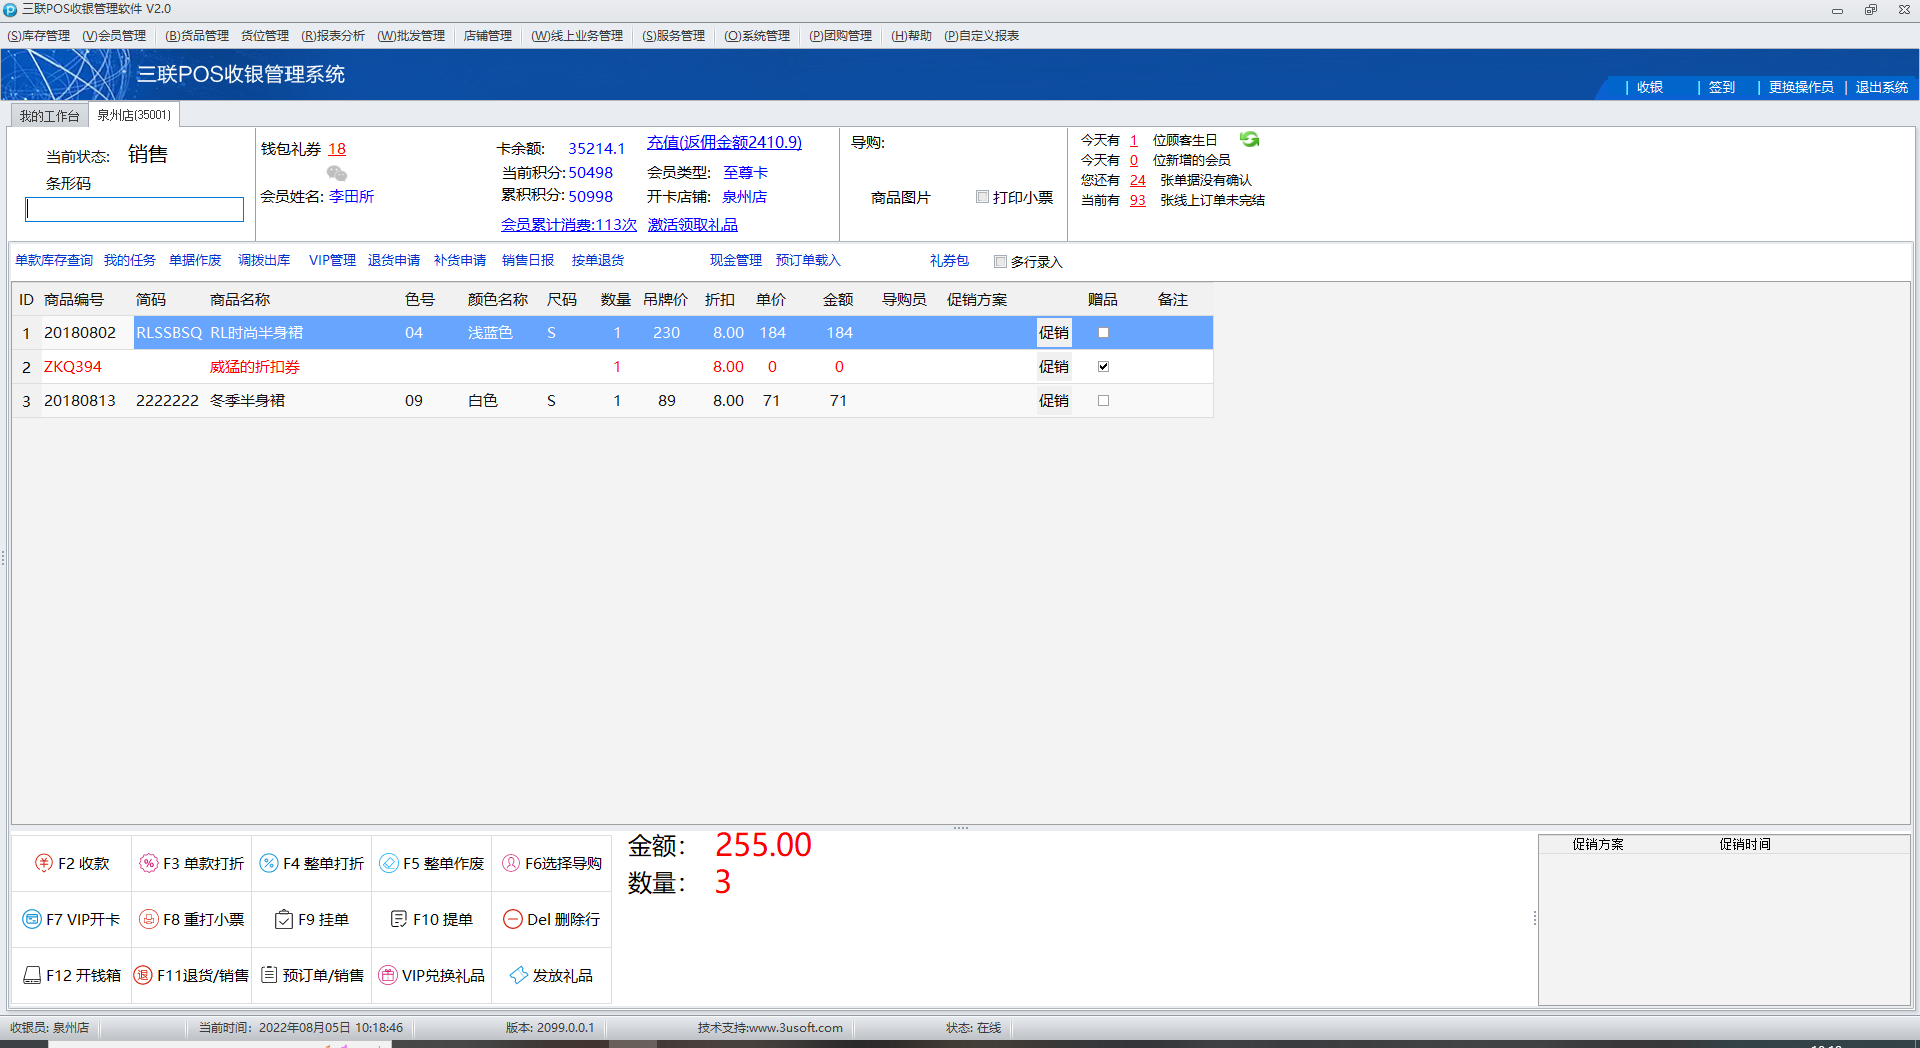This screenshot has height=1048, width=1920.
Task: Click the 促销方案 panel column header
Action: [x=1598, y=844]
